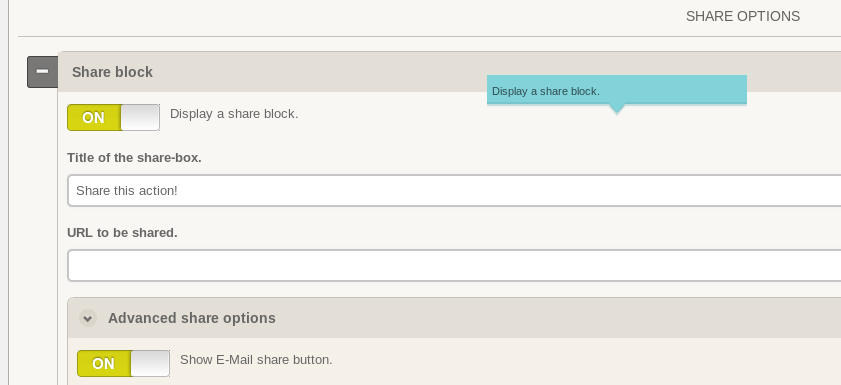Toggle the Display a share block switch
The image size is (841, 385).
[x=113, y=117]
